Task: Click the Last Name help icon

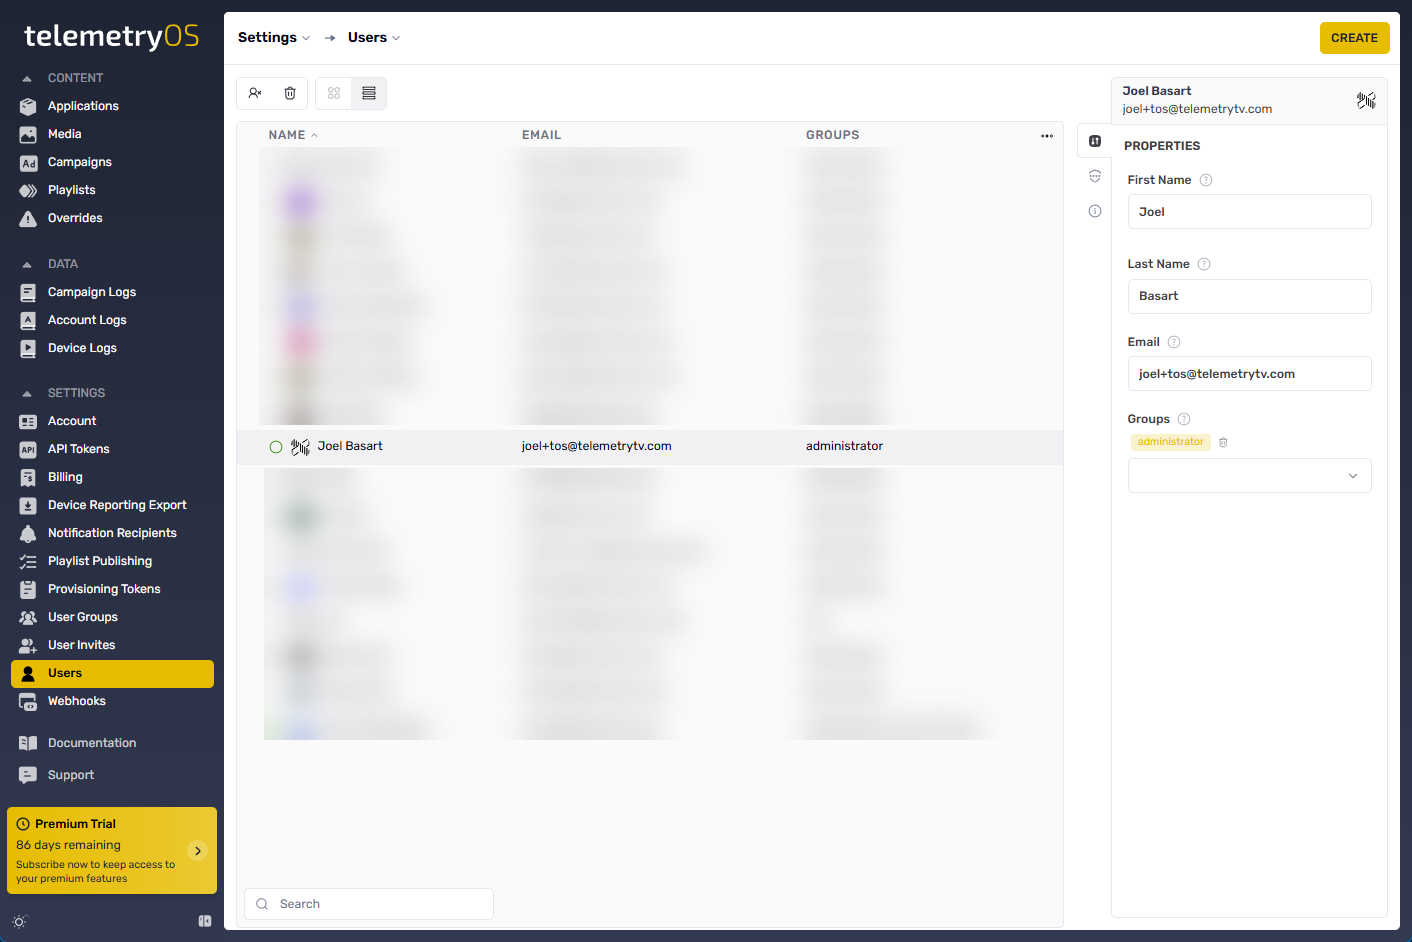Action: click(1204, 264)
